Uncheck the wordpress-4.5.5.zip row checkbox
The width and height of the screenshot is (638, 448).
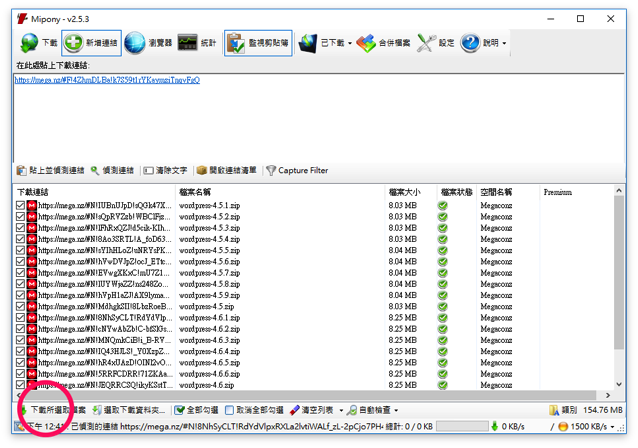[20, 250]
